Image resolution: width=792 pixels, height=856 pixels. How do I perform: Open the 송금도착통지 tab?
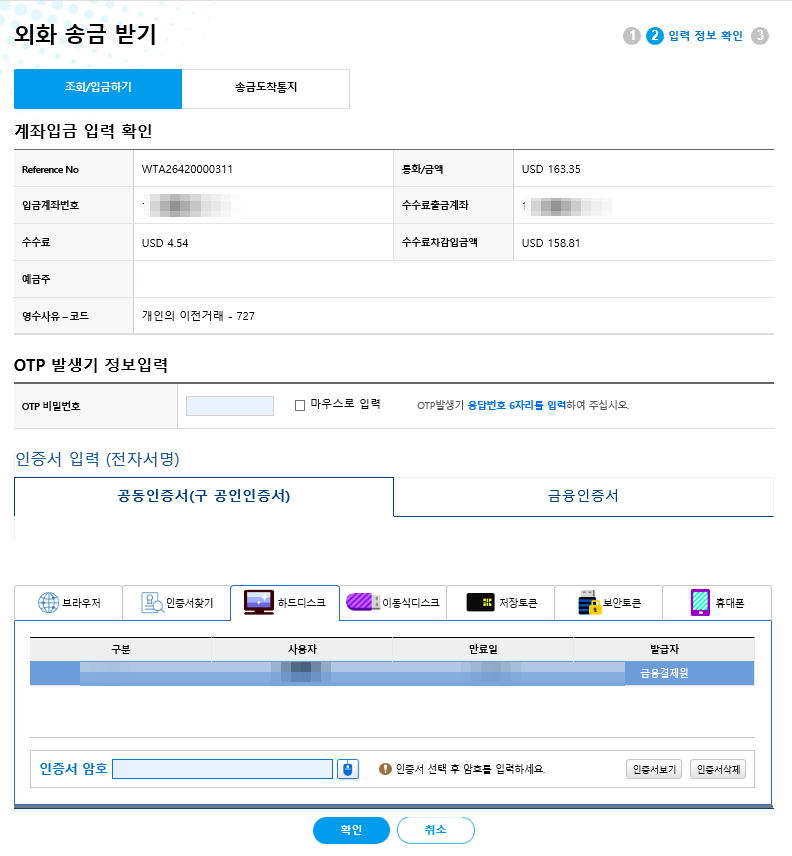(266, 88)
